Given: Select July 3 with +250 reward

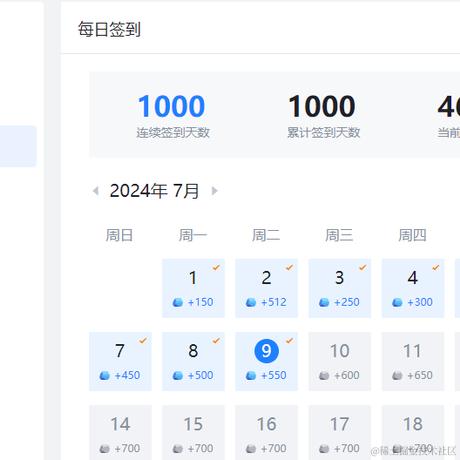Looking at the screenshot, I should pyautogui.click(x=340, y=288).
